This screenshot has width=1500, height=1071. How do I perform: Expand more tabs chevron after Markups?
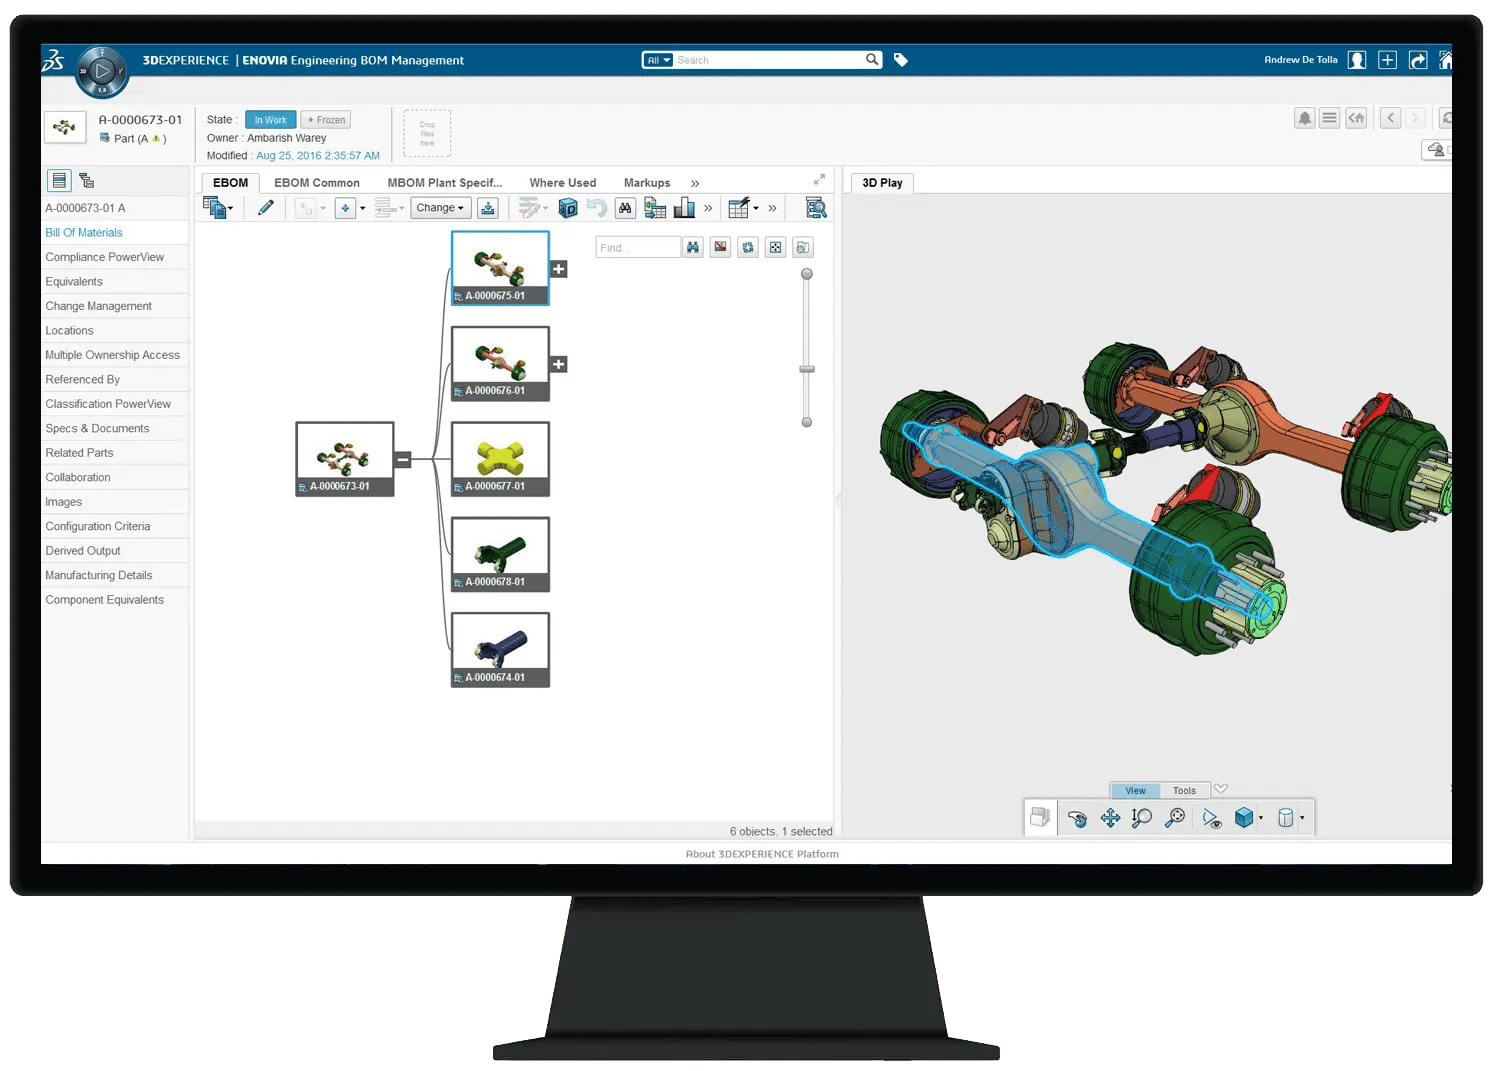pyautogui.click(x=695, y=183)
